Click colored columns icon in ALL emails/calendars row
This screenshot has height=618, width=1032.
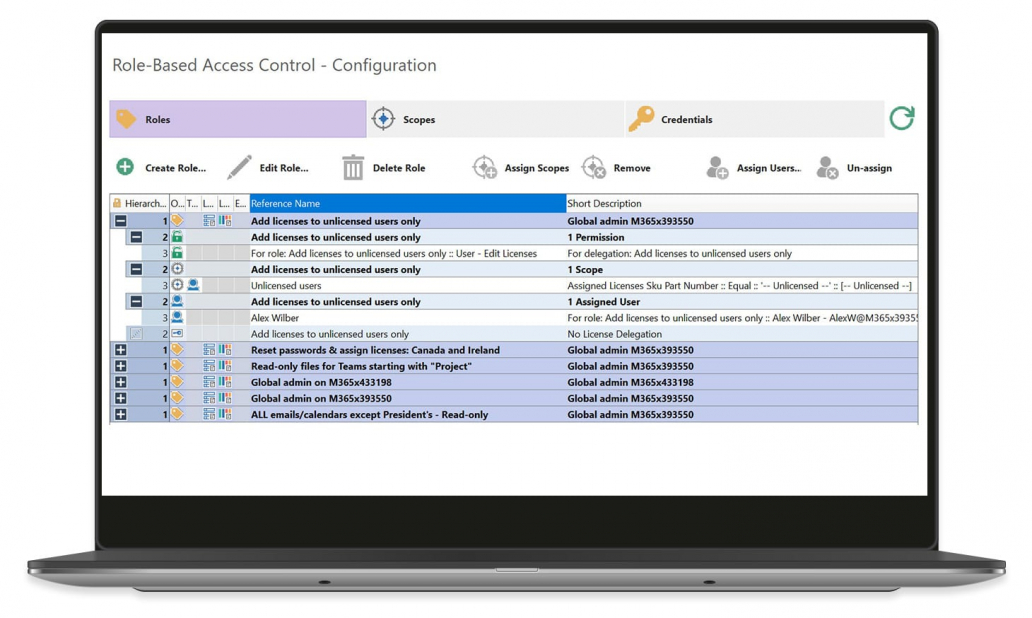click(x=225, y=415)
